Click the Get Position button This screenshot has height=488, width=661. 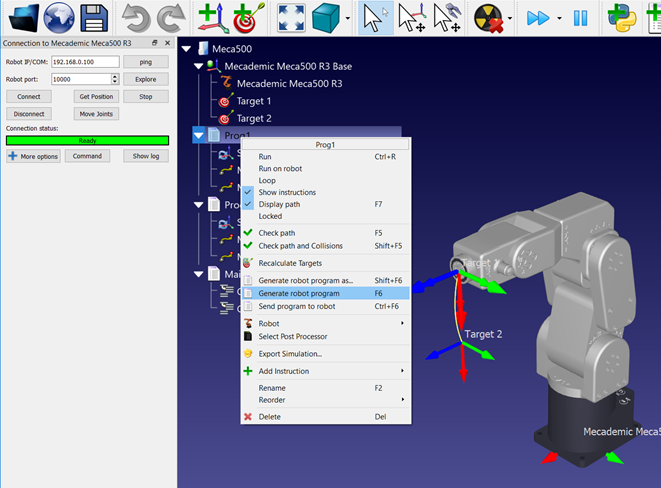click(95, 96)
